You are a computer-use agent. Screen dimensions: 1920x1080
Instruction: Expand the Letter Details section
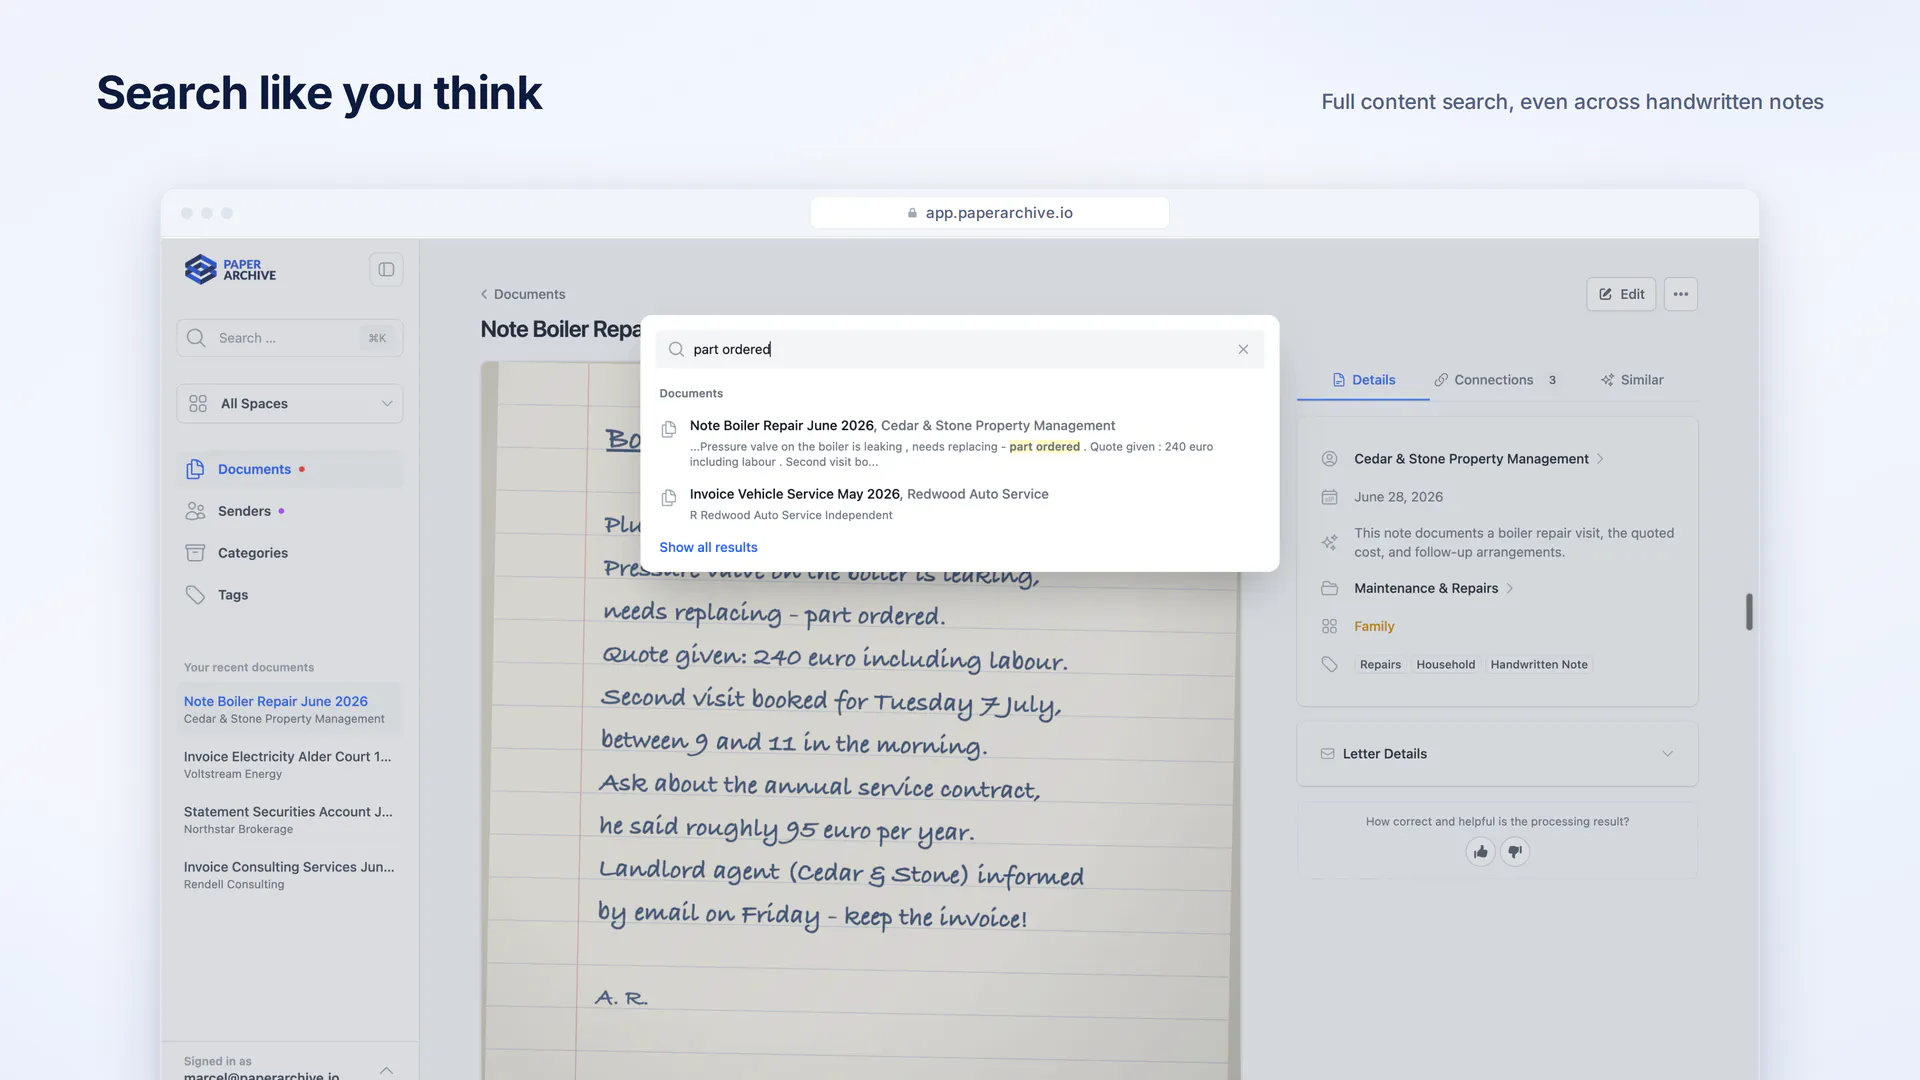click(1497, 754)
